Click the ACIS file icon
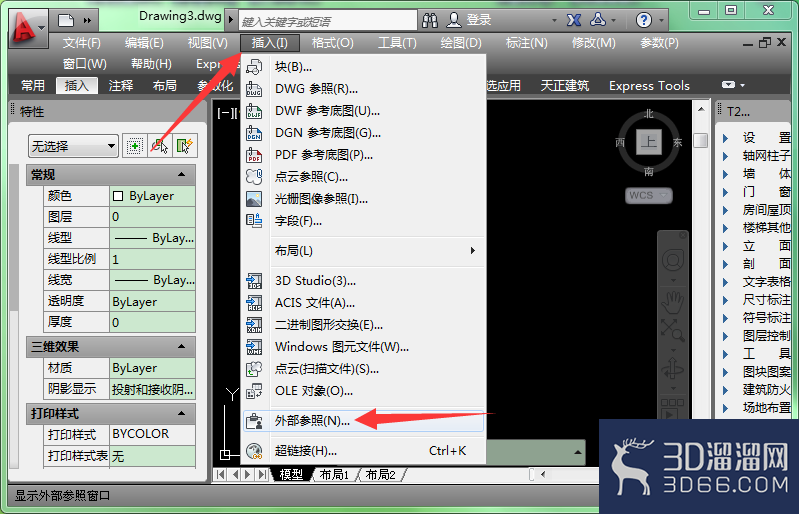The height and width of the screenshot is (514, 799). (254, 303)
